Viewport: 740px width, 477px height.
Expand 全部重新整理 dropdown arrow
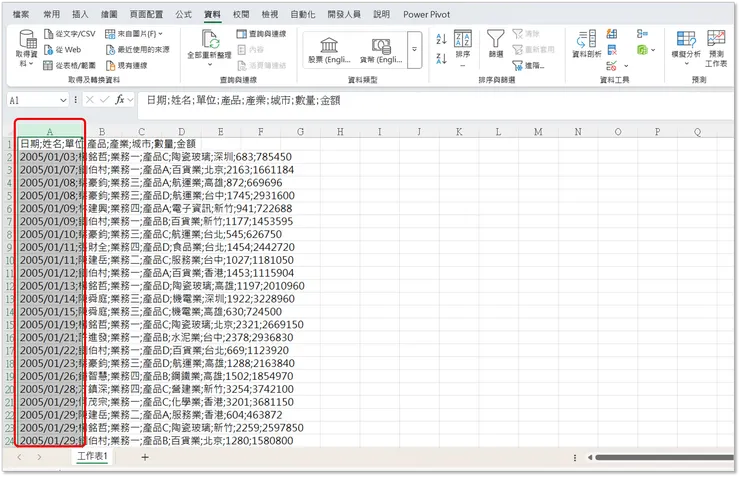pos(210,65)
